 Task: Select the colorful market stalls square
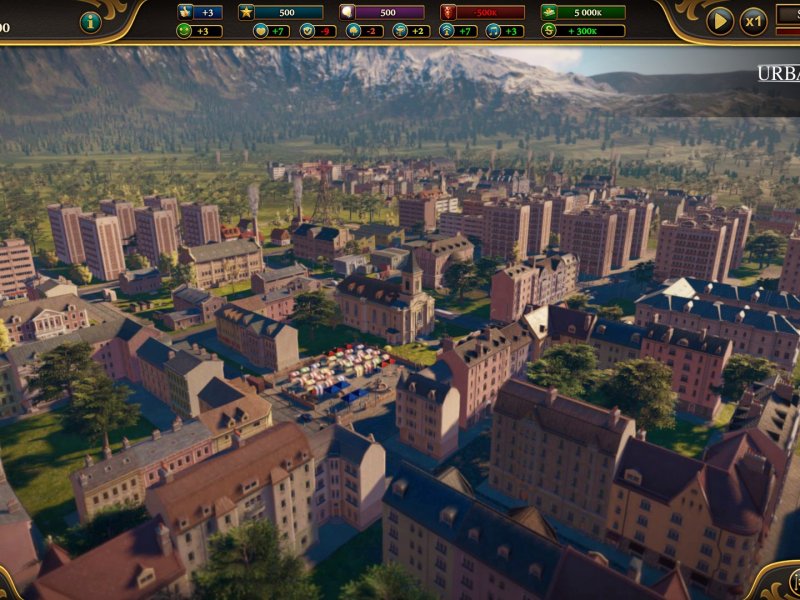(335, 372)
